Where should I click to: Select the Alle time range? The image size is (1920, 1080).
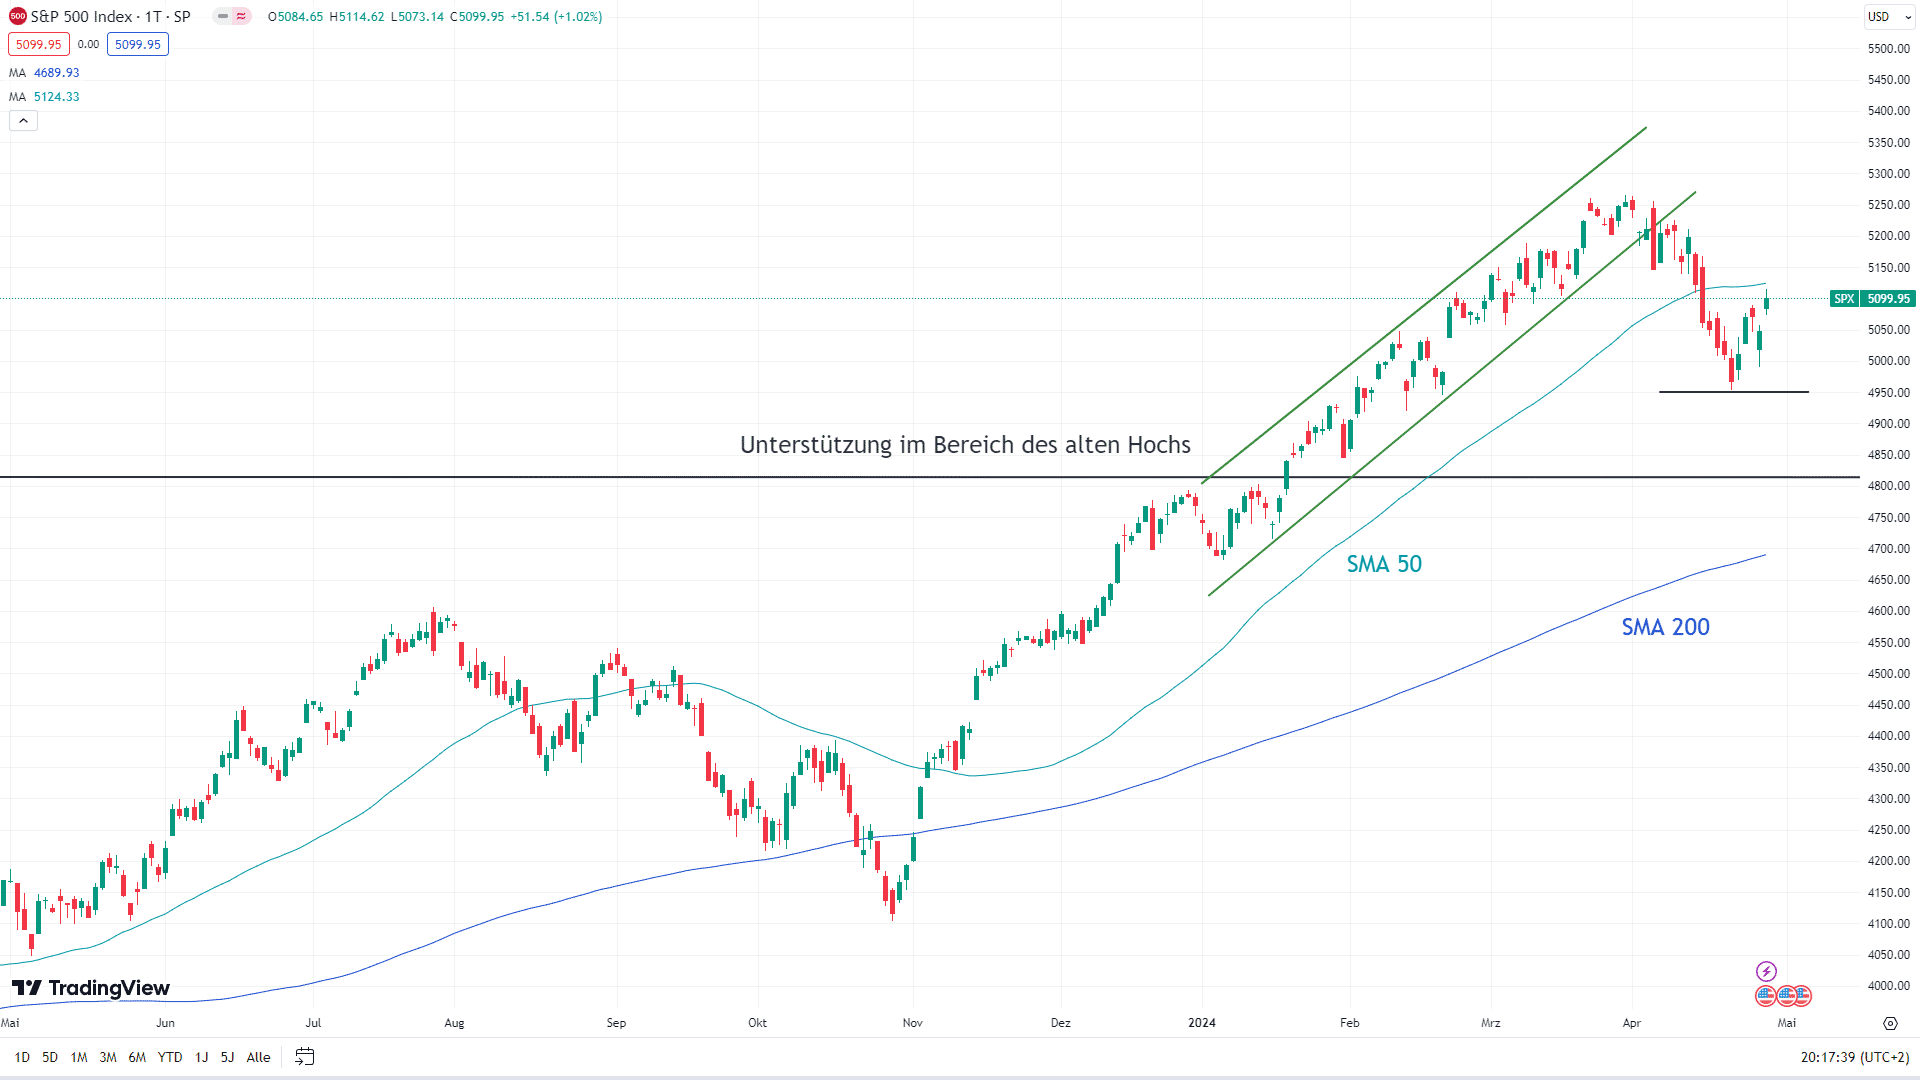coord(258,1057)
